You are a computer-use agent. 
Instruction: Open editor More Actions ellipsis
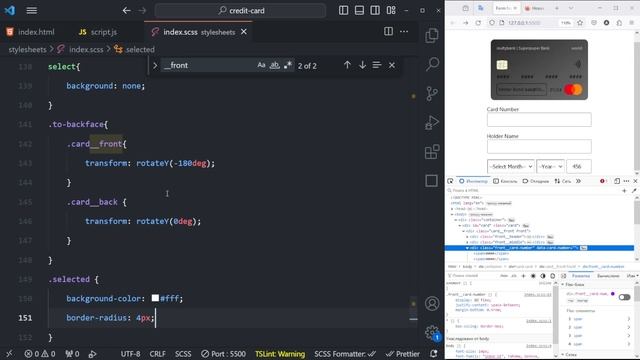[404, 31]
